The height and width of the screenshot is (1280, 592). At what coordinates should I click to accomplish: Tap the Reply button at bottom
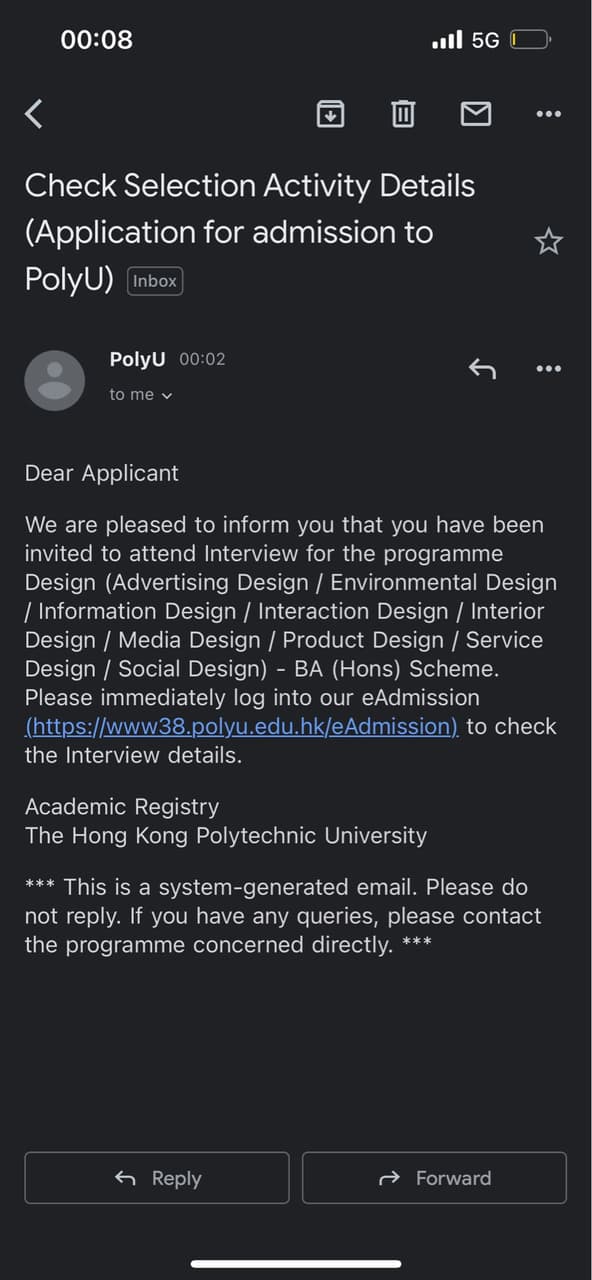pyautogui.click(x=157, y=1178)
